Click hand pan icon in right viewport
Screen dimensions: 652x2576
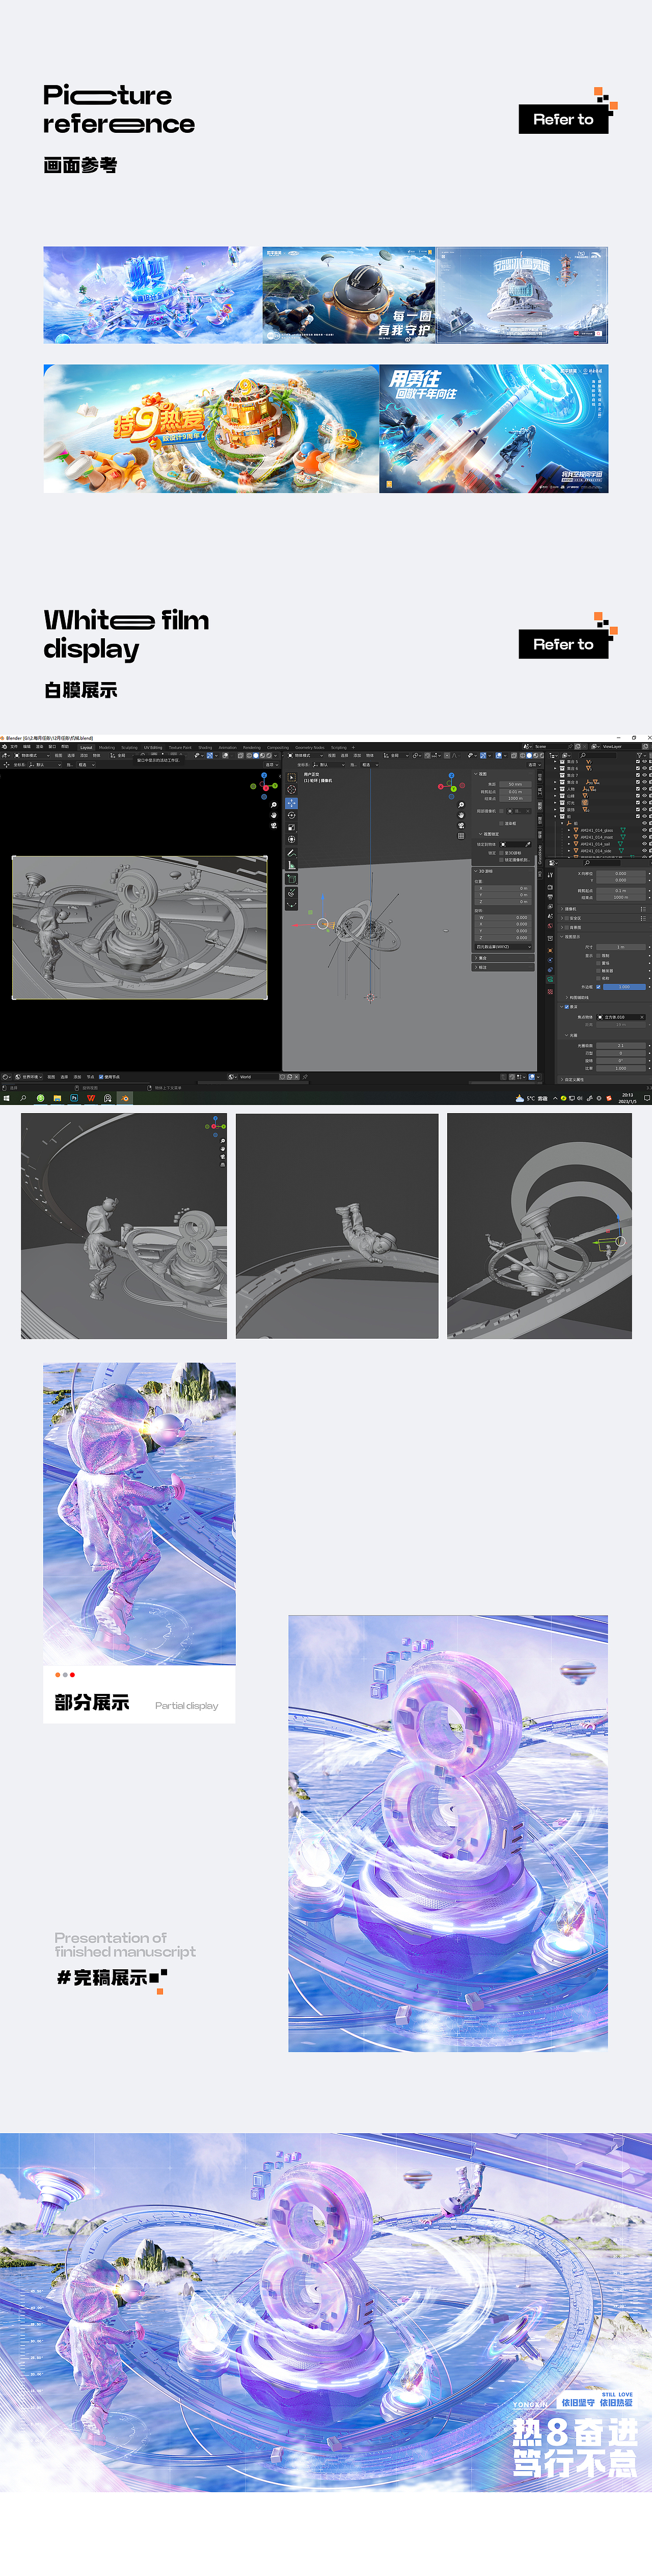click(461, 815)
